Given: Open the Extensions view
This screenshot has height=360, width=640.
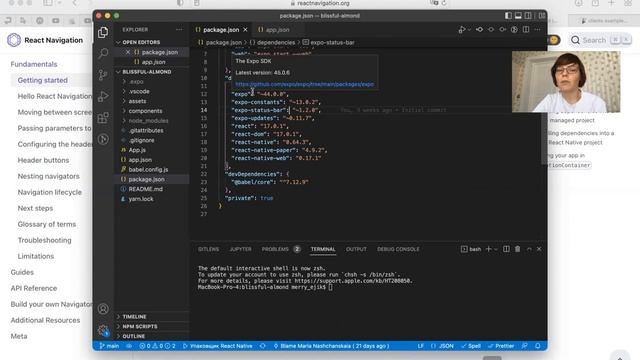Looking at the screenshot, I should click(103, 118).
